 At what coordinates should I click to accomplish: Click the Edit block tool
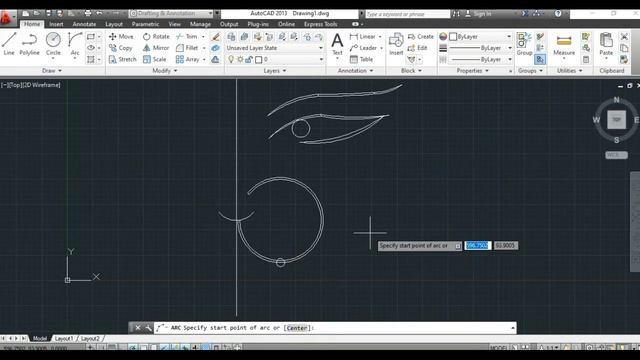pos(418,48)
